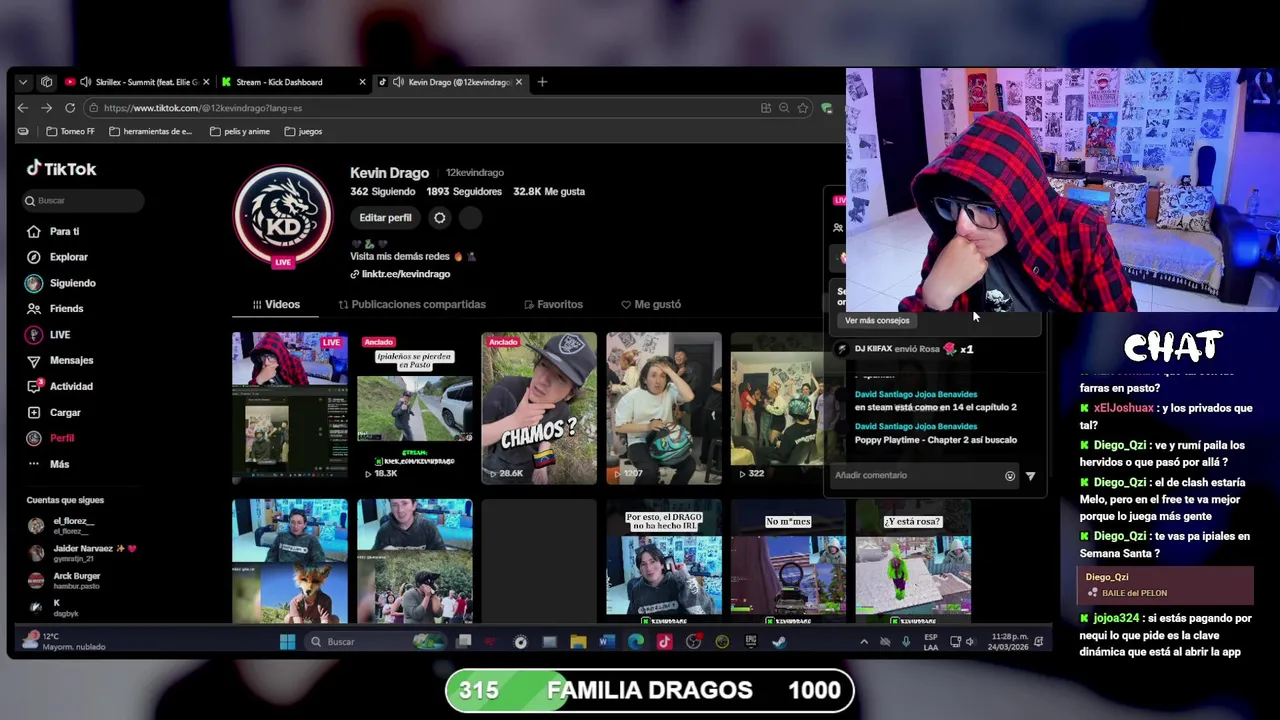Click the zoom magnifier in address bar
The image size is (1280, 720).
click(784, 108)
